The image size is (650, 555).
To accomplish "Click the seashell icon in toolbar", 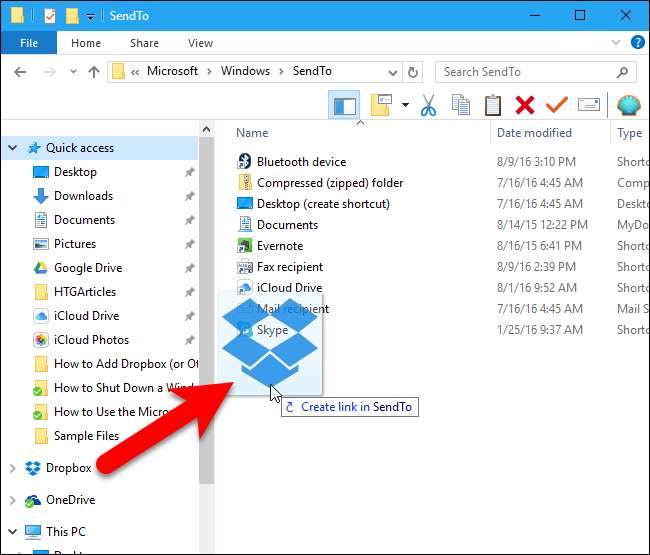I will pyautogui.click(x=628, y=105).
